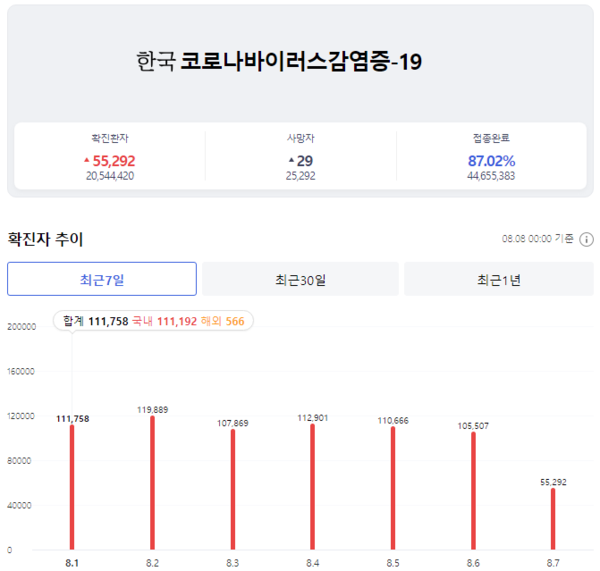Click the 해외 566 value in tooltip
Image resolution: width=600 pixels, height=571 pixels.
(x=222, y=321)
